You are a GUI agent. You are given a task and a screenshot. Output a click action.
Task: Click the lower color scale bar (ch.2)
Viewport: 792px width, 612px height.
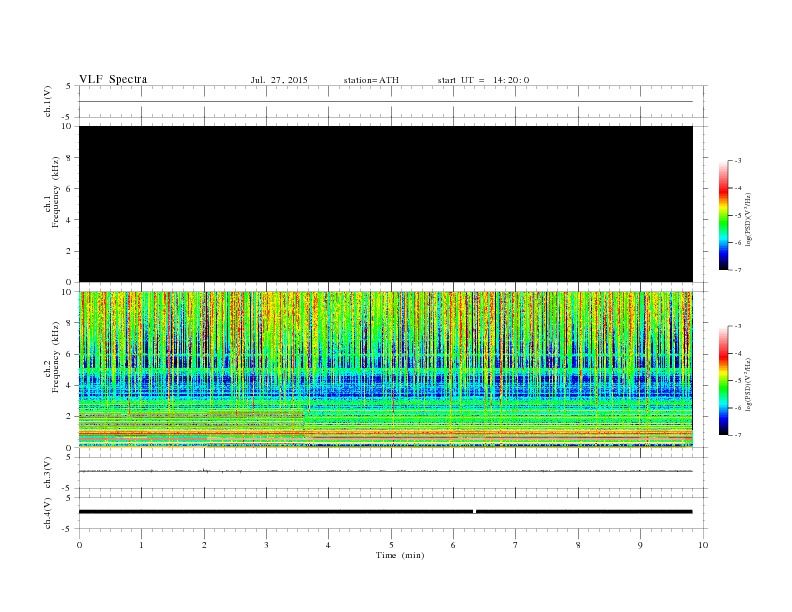(x=724, y=380)
